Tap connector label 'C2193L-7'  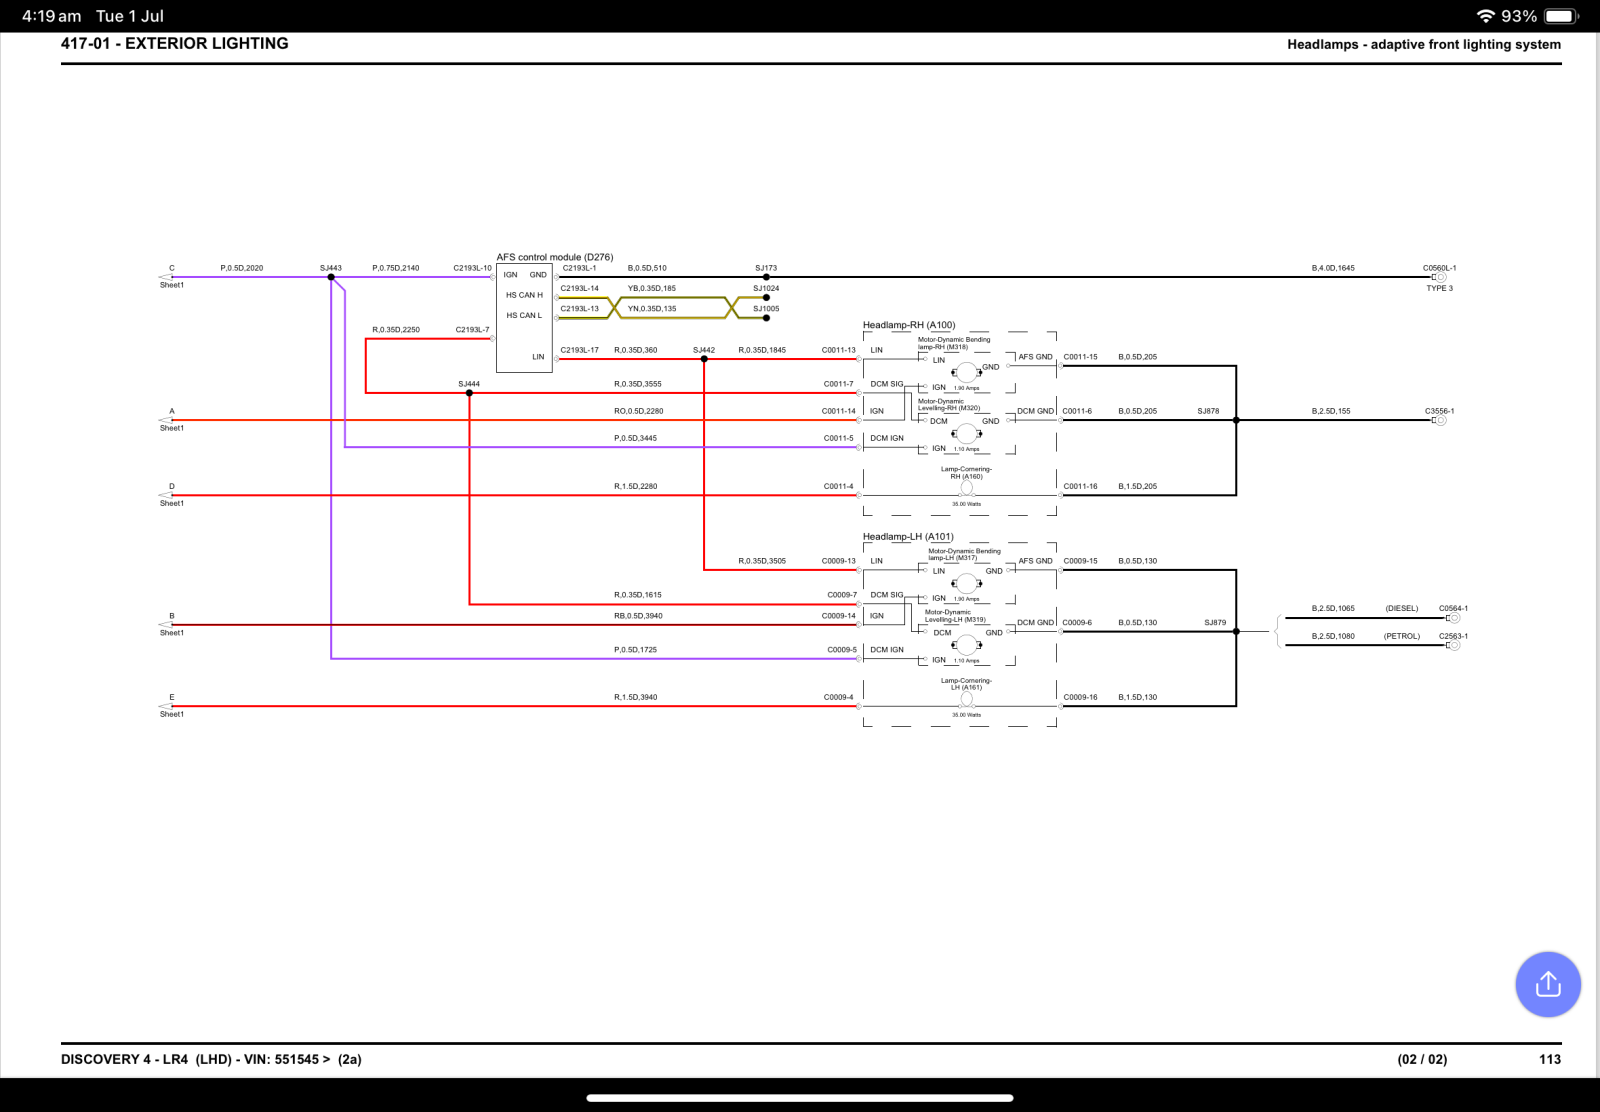click(x=473, y=329)
